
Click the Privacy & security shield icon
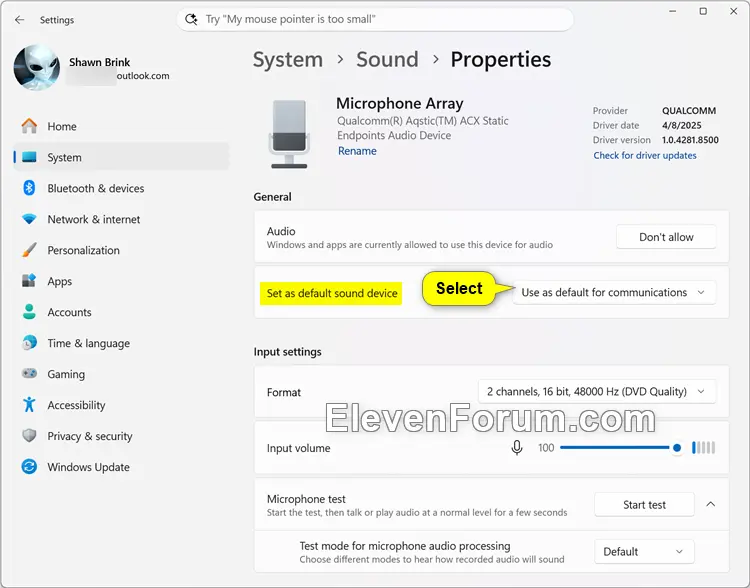pos(29,436)
